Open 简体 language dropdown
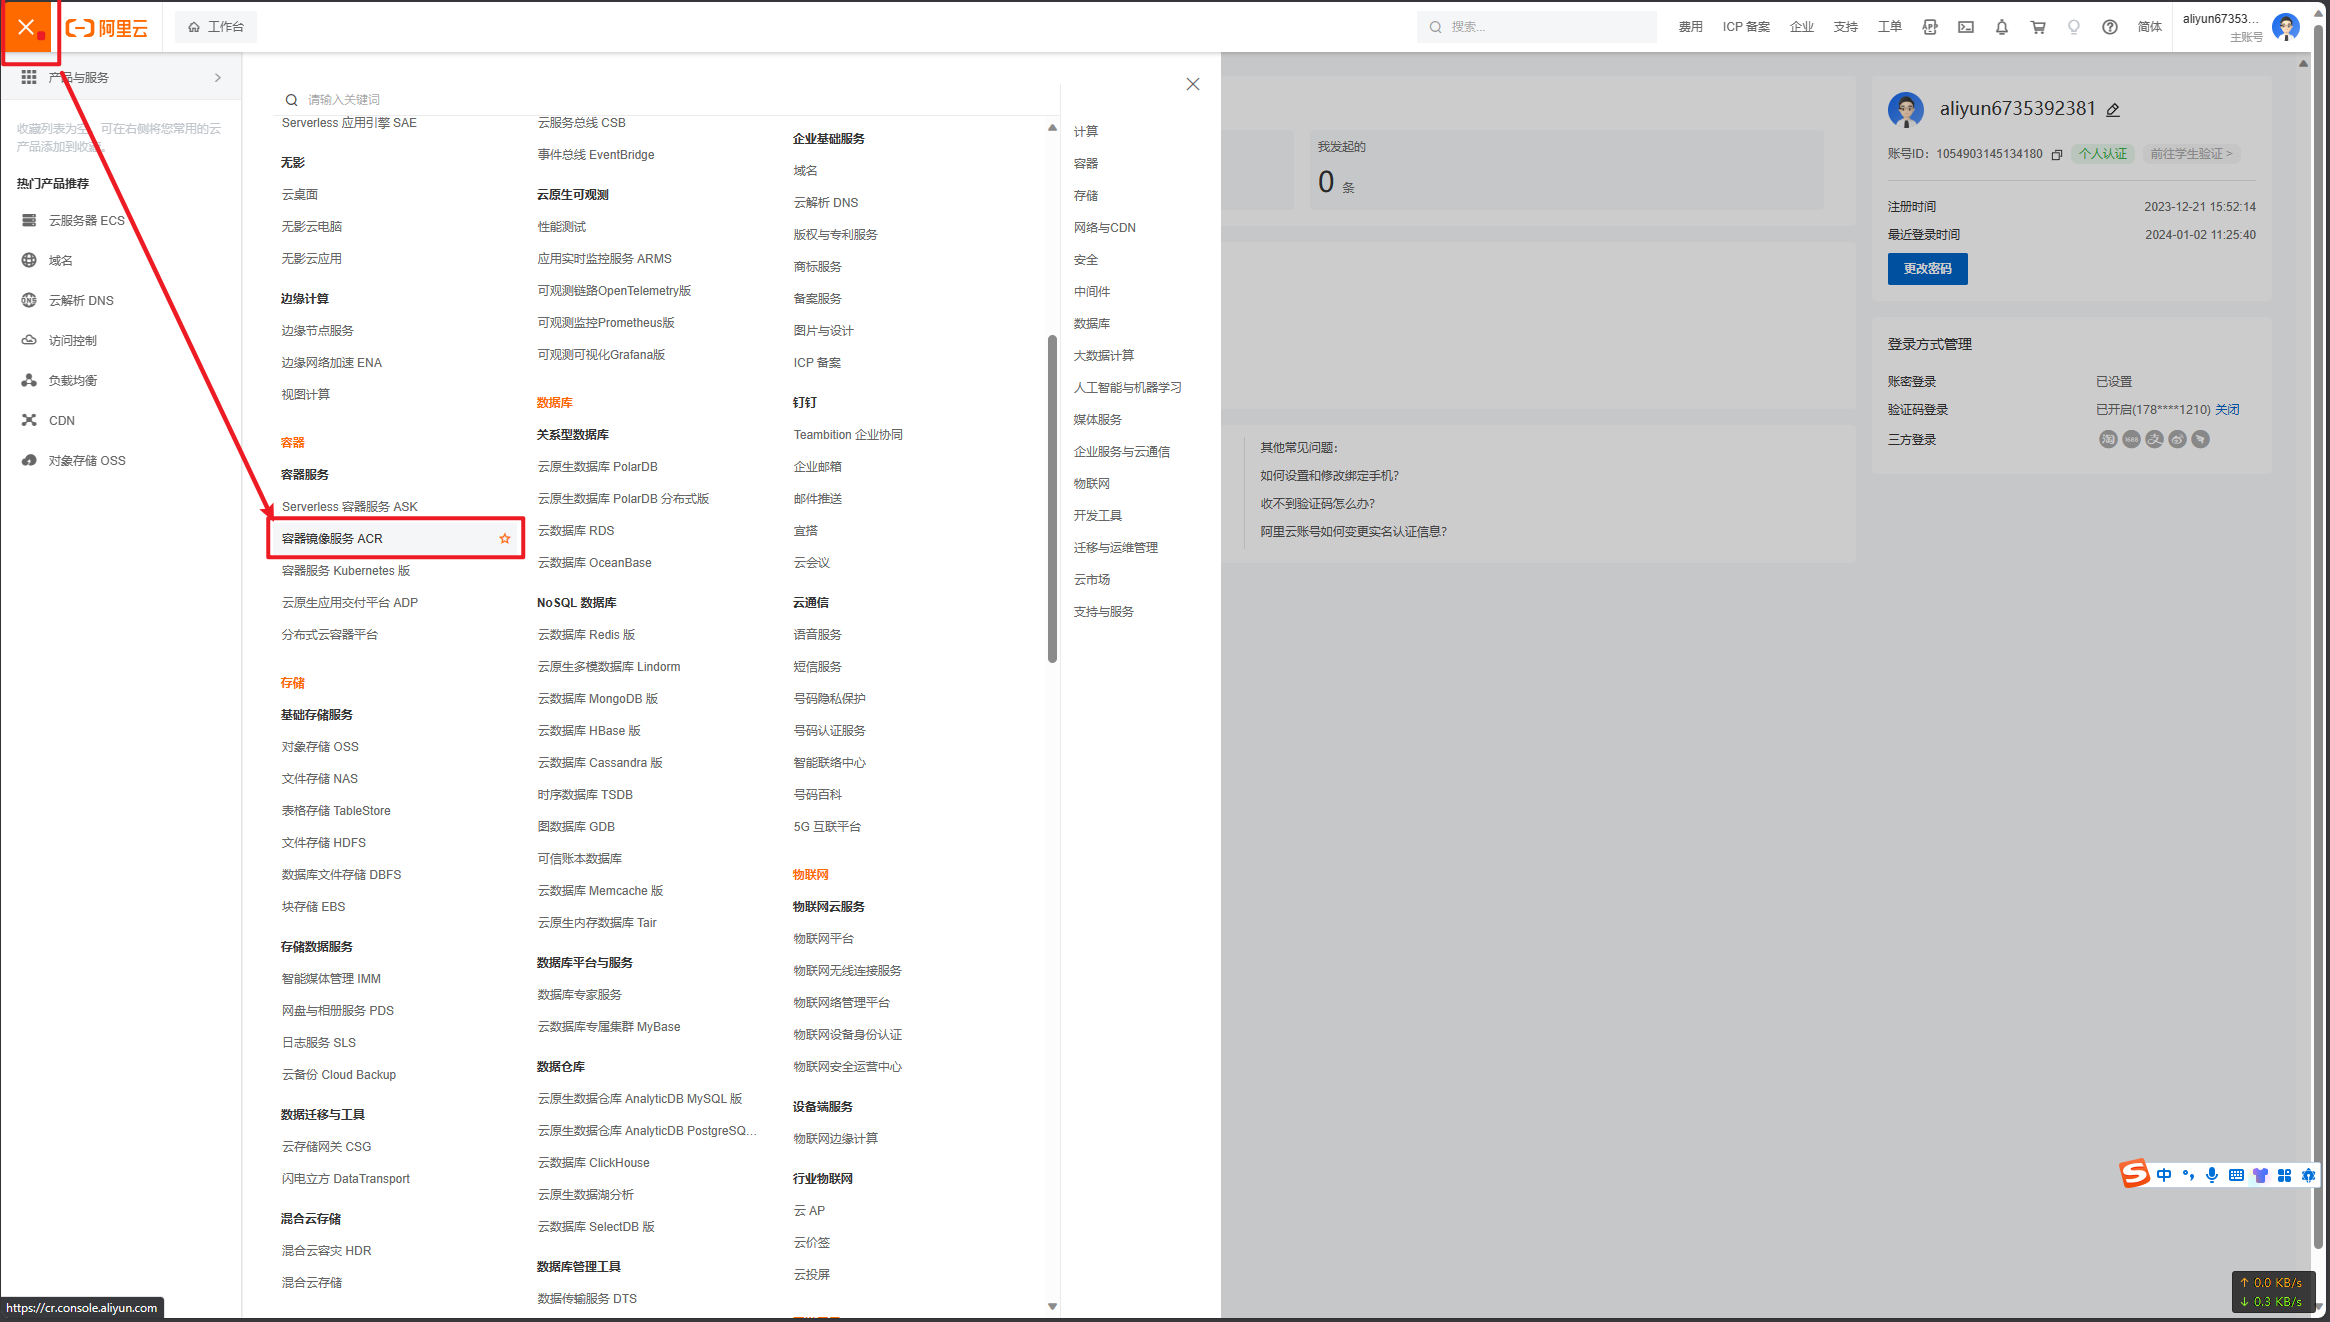The image size is (2330, 1322). tap(2149, 27)
